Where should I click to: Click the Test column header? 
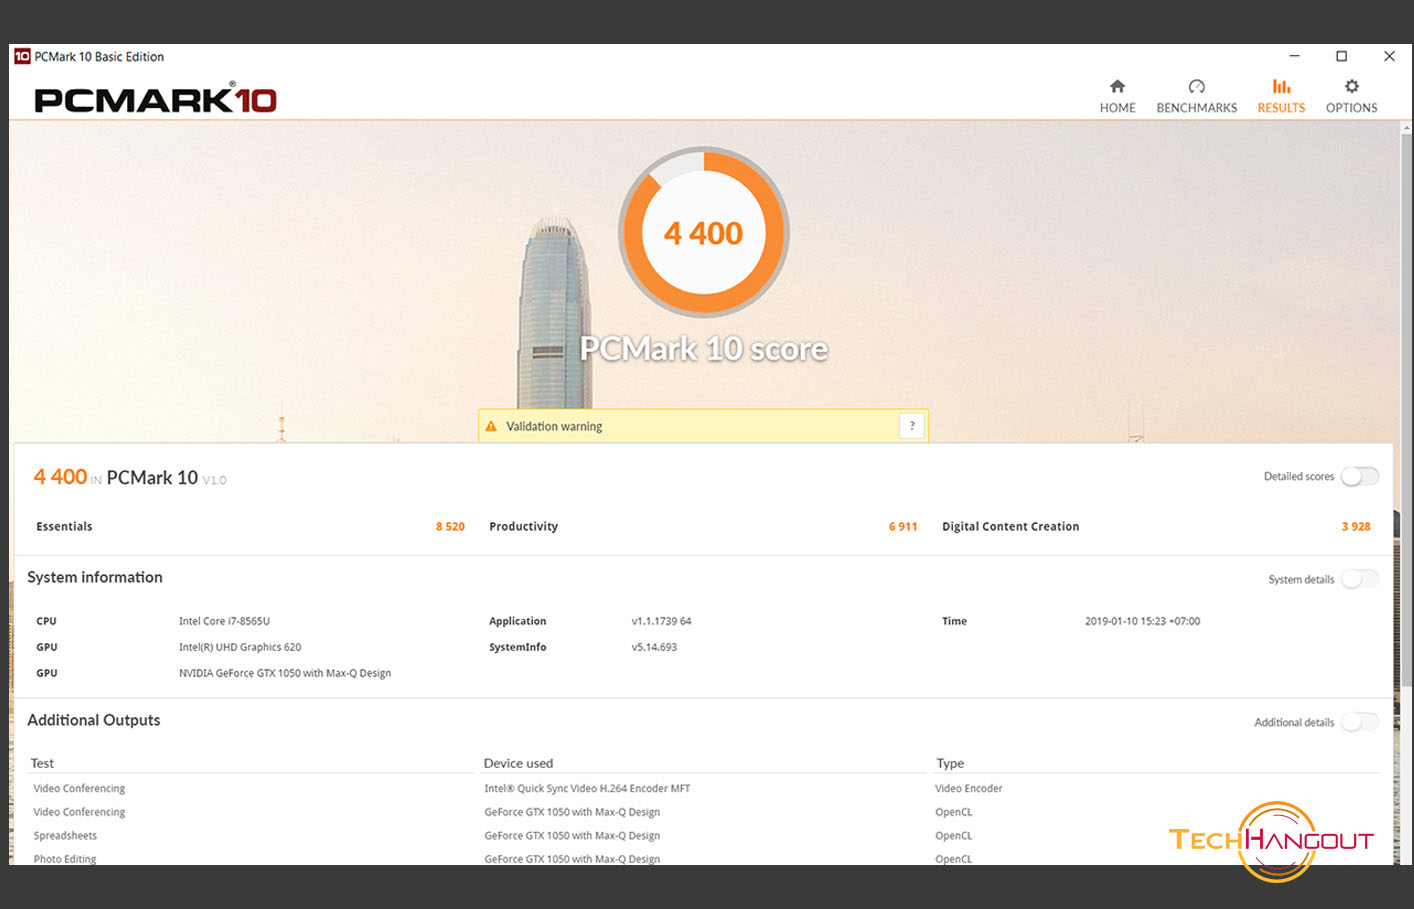point(42,763)
